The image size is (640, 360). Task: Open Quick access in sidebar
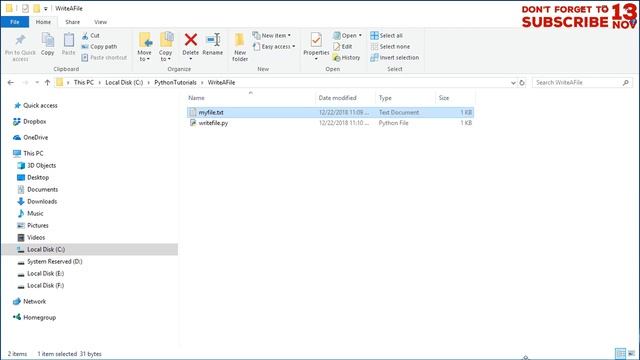40,105
